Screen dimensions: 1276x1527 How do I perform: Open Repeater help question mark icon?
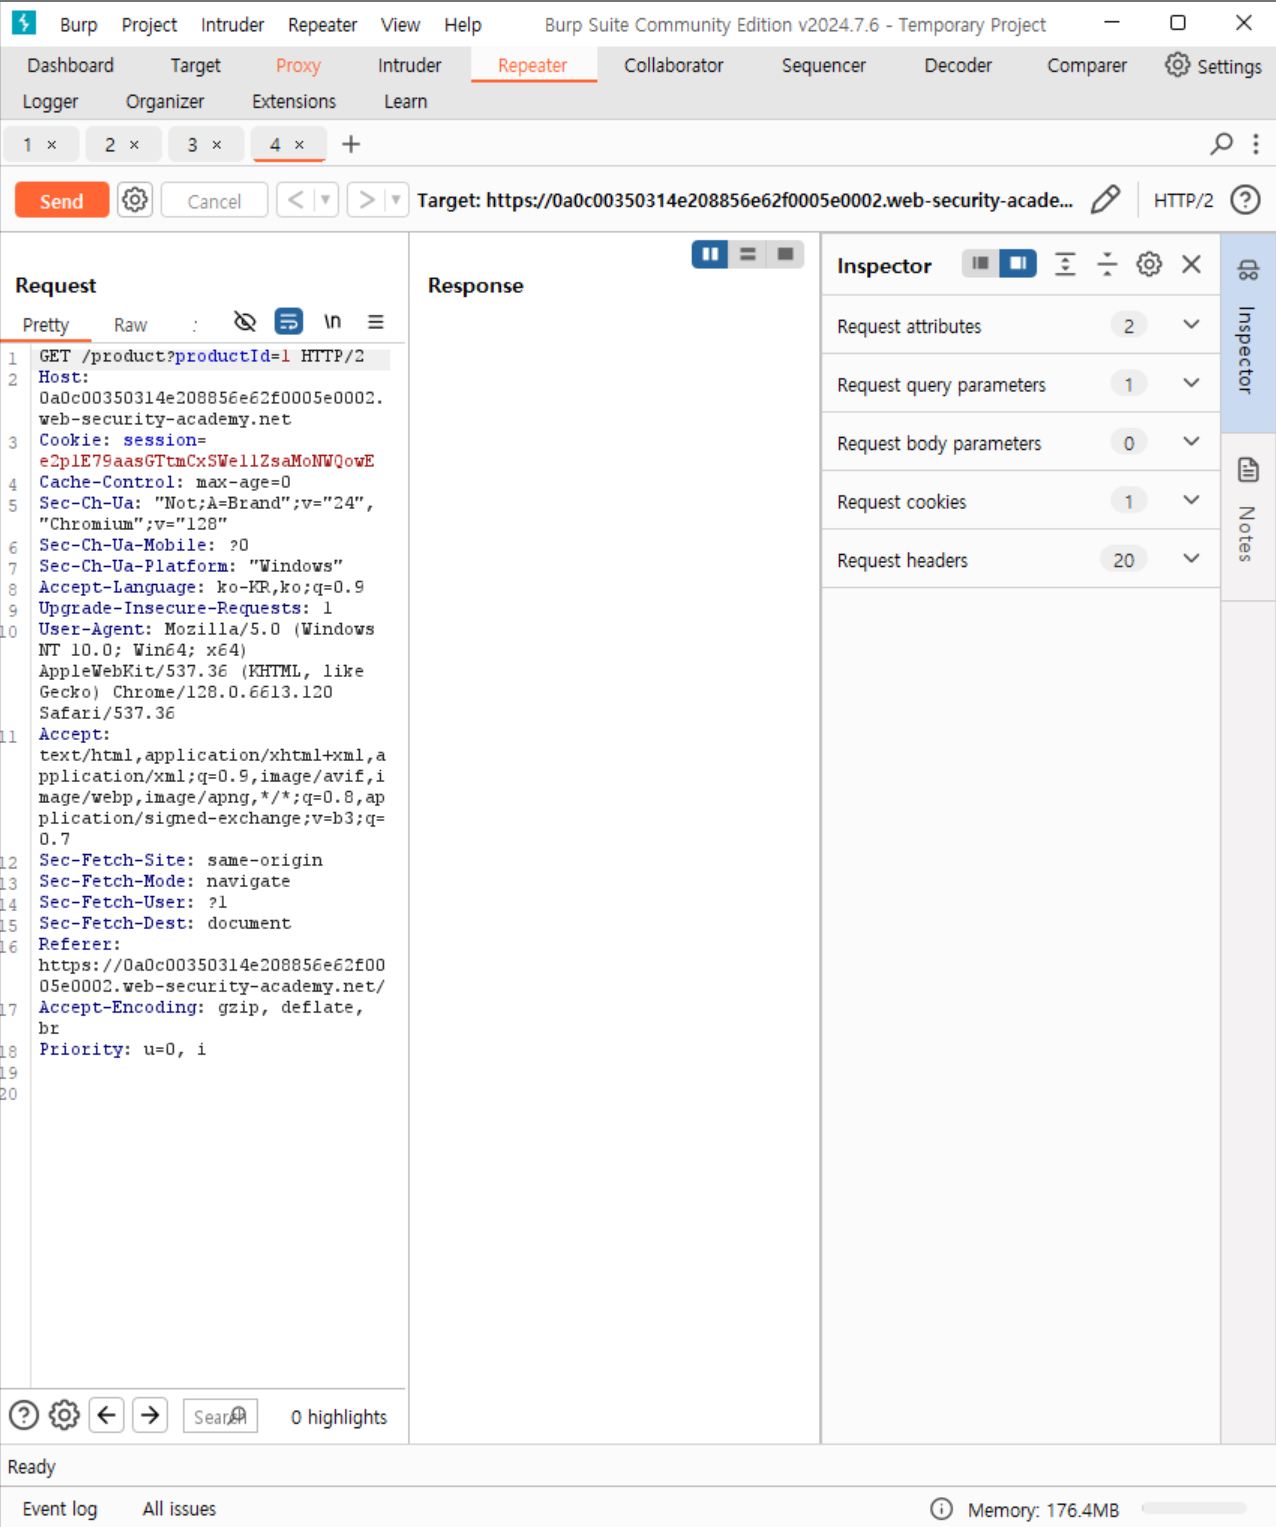click(1245, 200)
